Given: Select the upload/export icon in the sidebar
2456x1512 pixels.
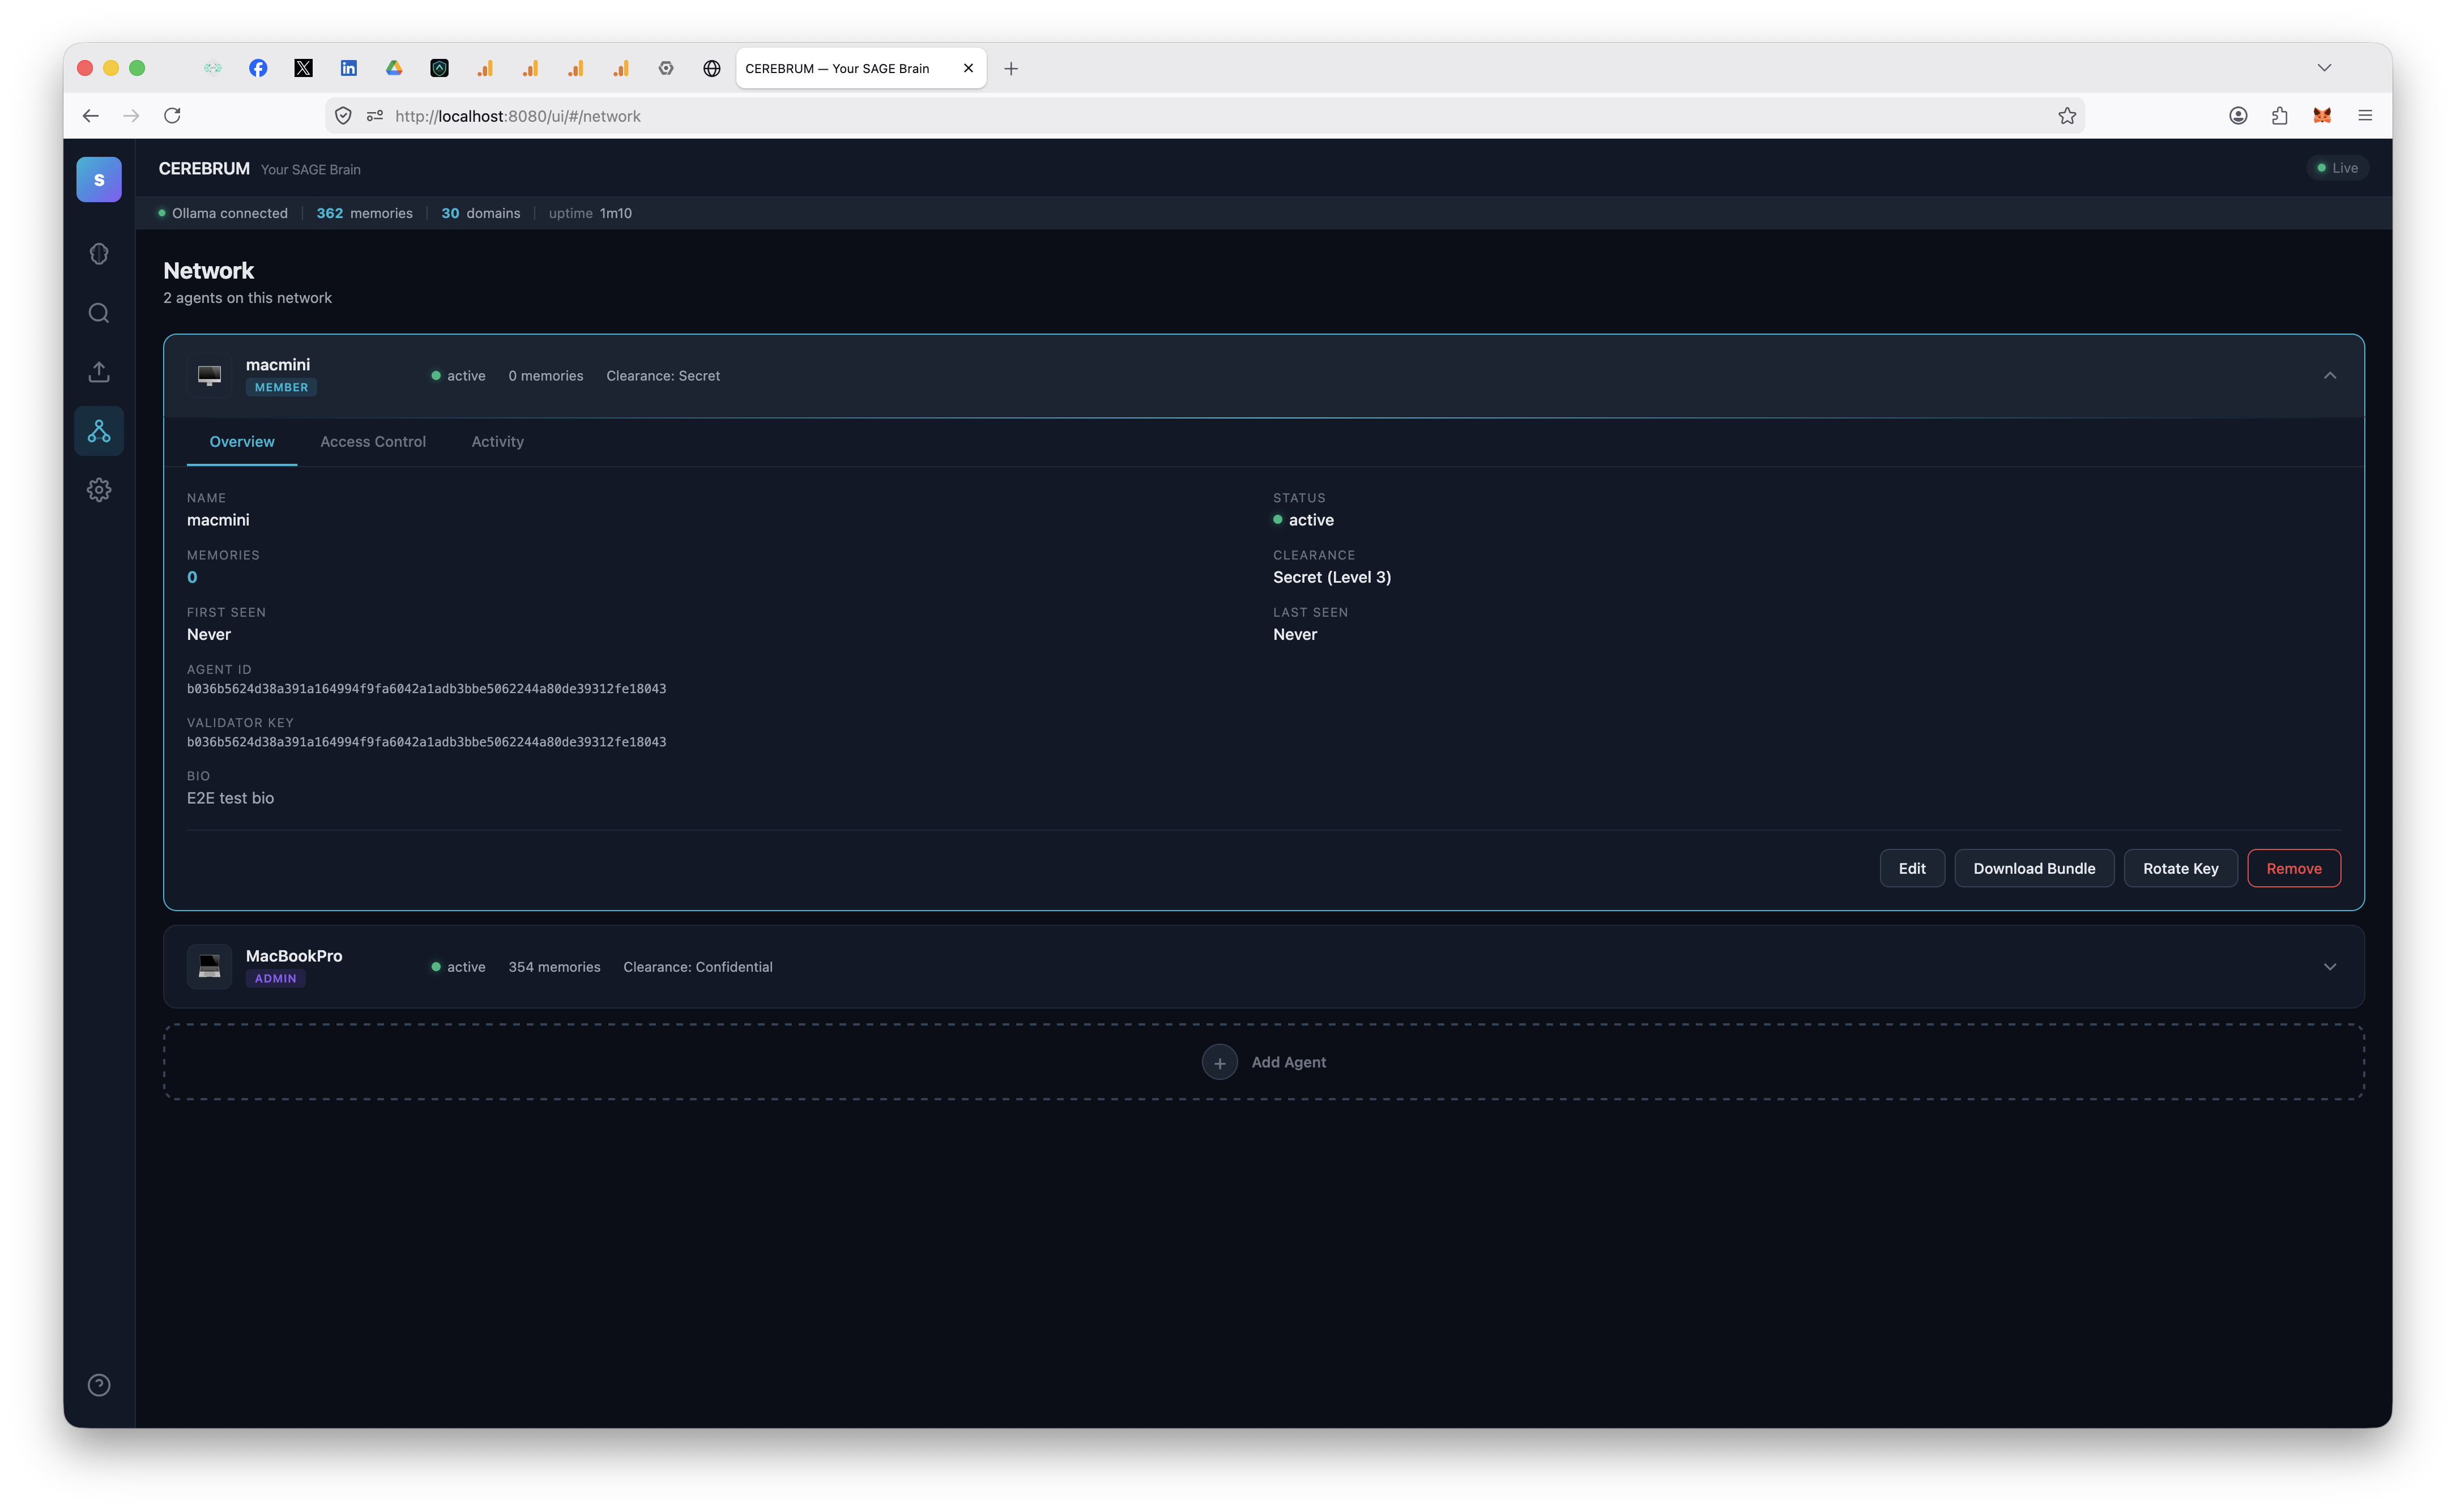Looking at the screenshot, I should [x=98, y=371].
